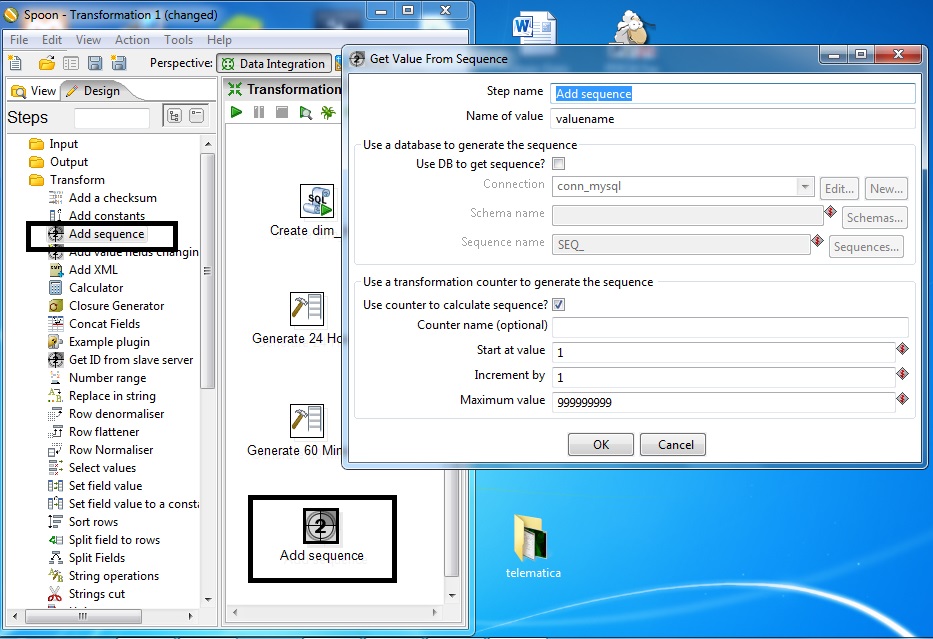Click the Maximum value field
Screen dimensions: 933x639
point(724,402)
